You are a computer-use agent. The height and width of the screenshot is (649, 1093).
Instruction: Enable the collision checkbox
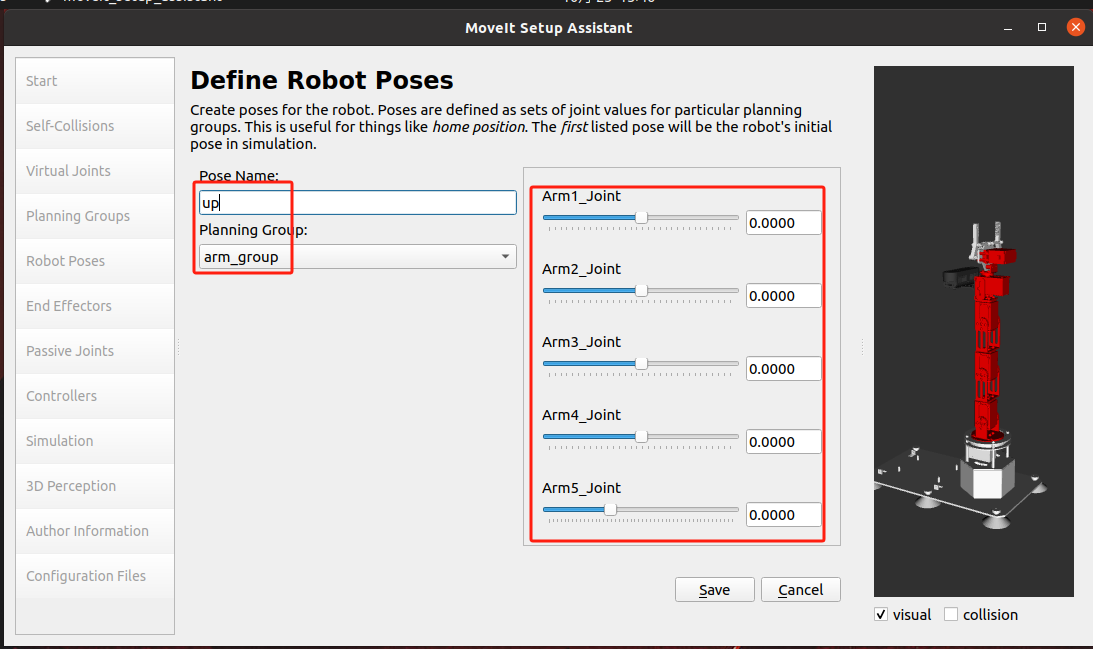(x=951, y=615)
